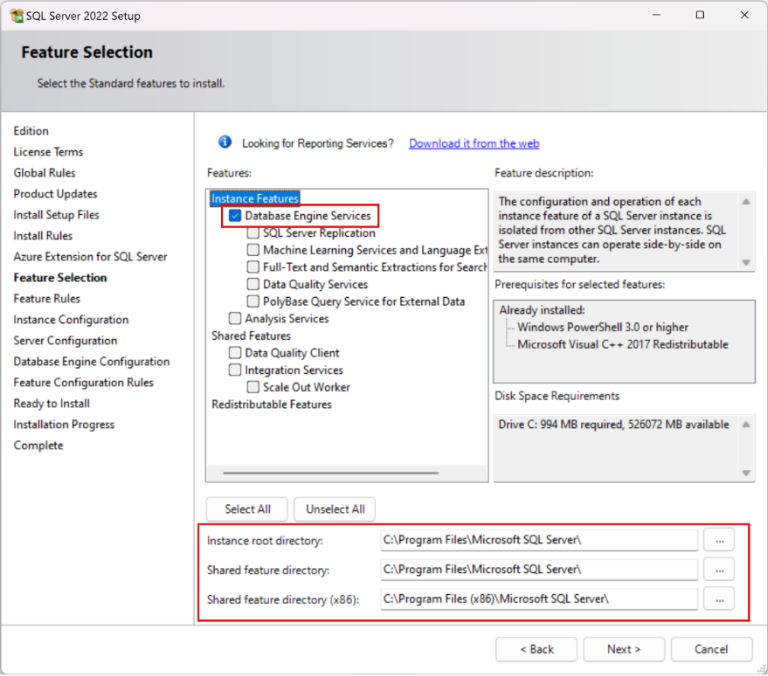Click the disk space panel scroll down arrow

[746, 473]
